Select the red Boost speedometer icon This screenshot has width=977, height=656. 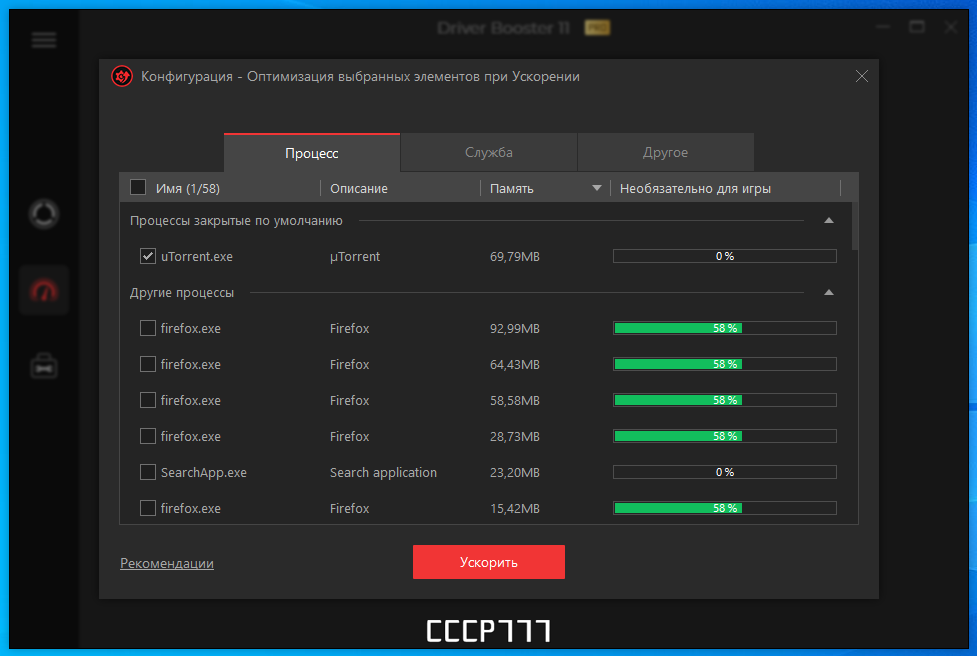coord(44,290)
